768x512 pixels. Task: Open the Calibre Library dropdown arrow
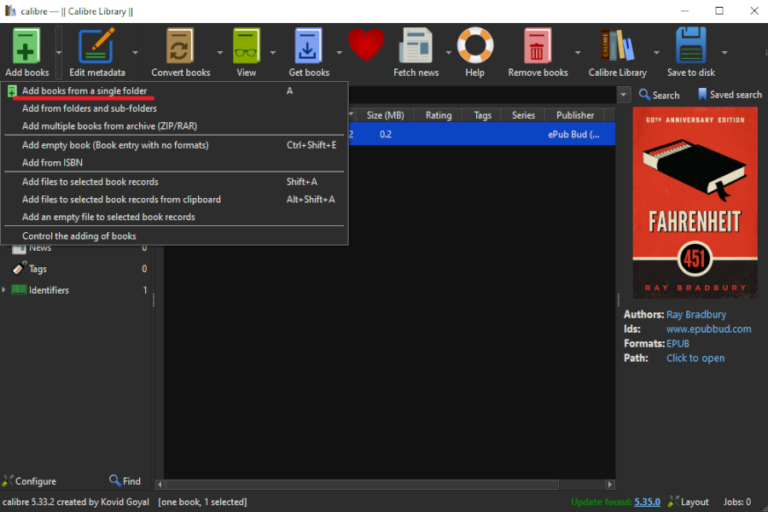point(656,52)
